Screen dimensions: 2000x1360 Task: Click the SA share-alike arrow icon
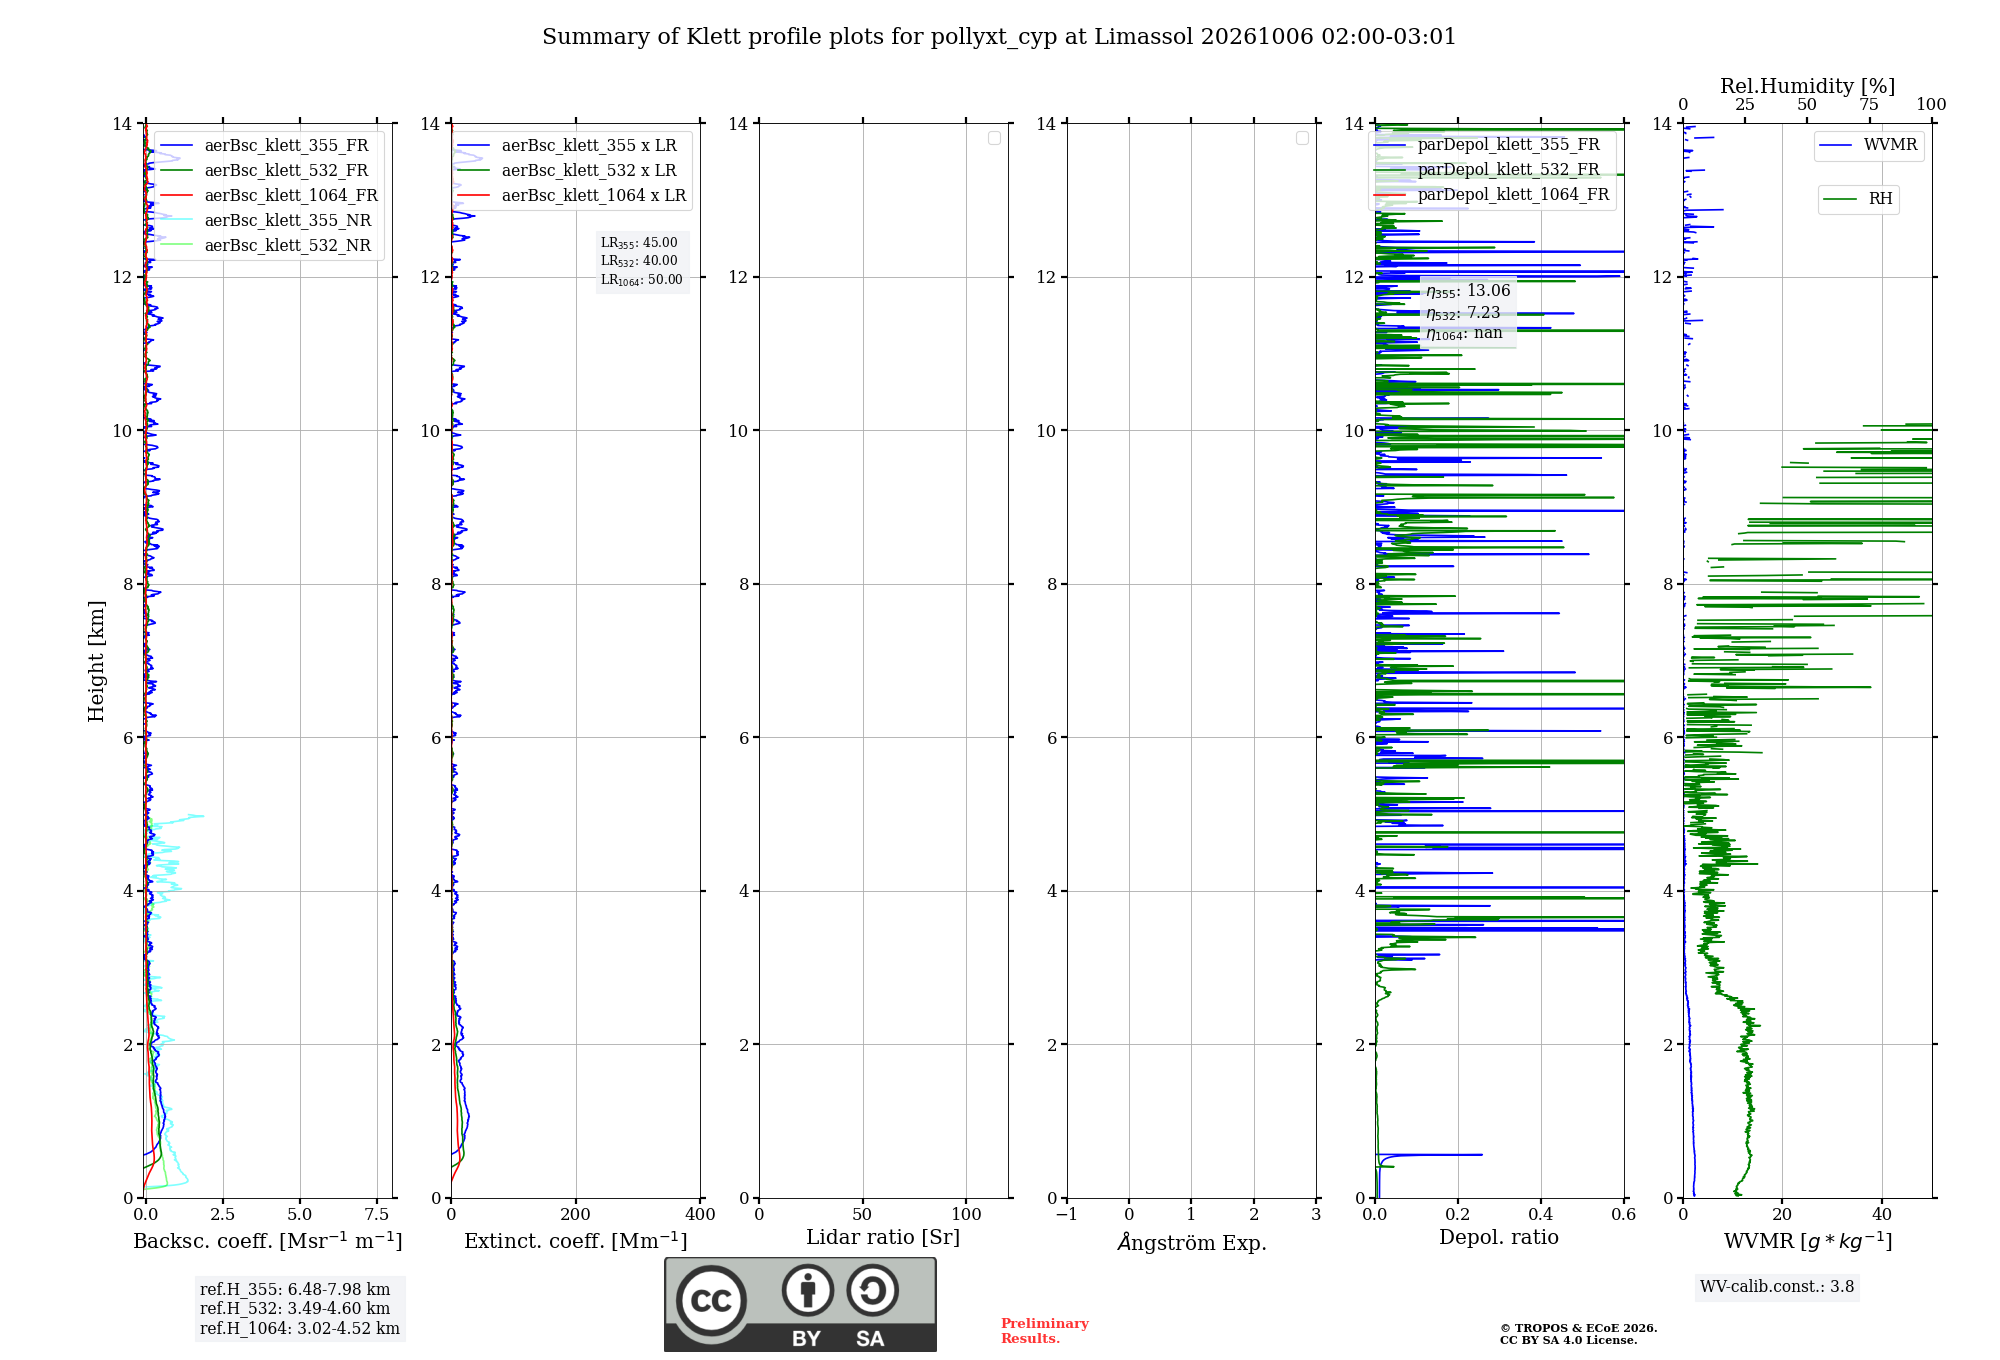coord(872,1290)
